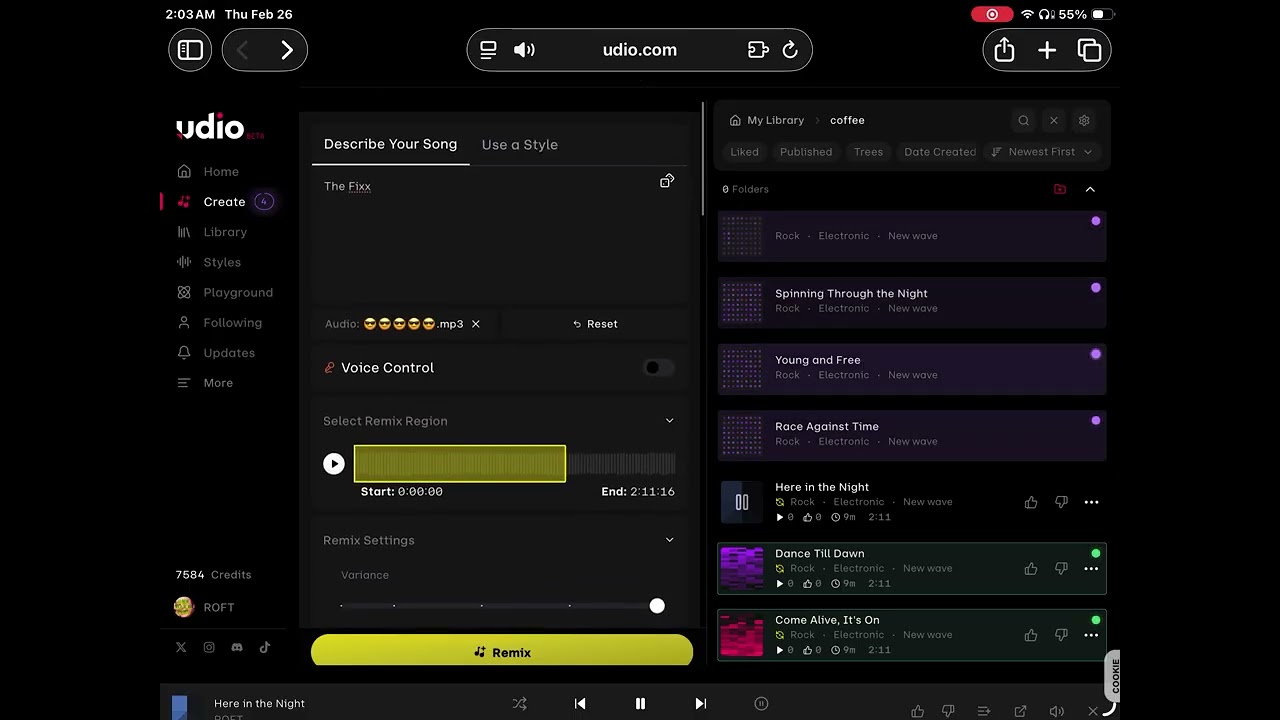The image size is (1280, 720).
Task: Toggle shuffle in the player bar
Action: [x=520, y=704]
